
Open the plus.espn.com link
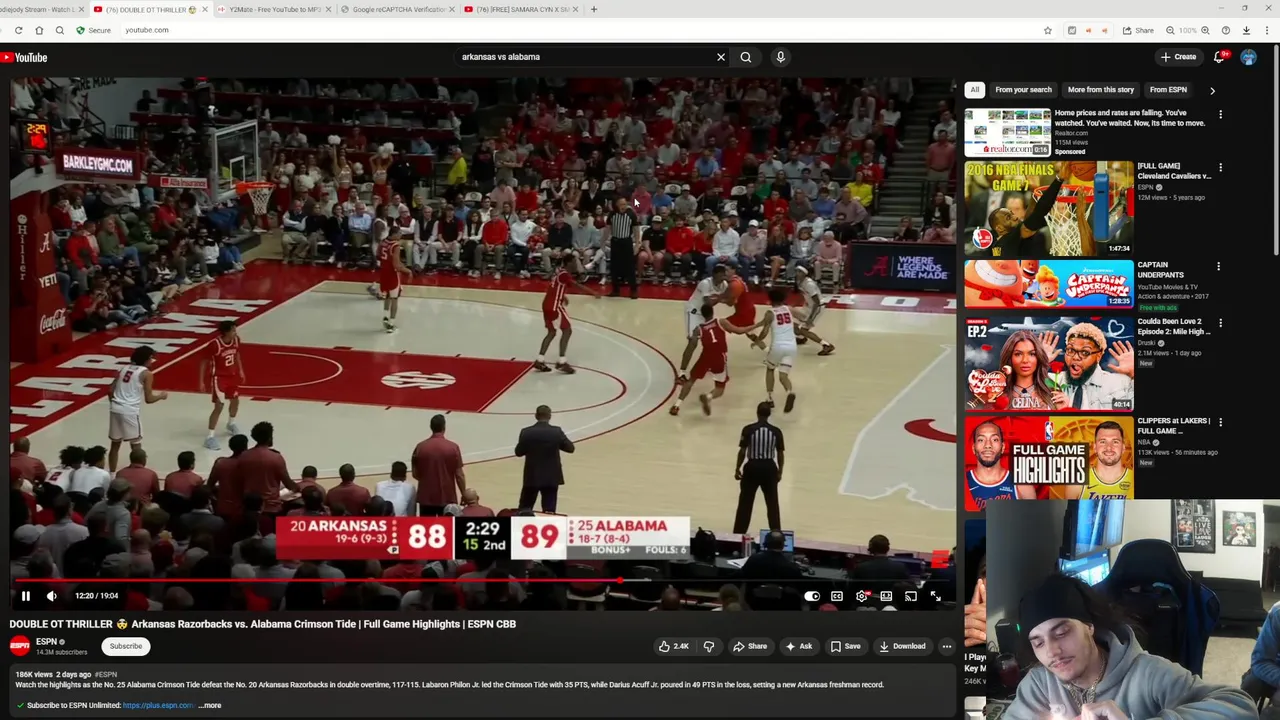pyautogui.click(x=158, y=705)
